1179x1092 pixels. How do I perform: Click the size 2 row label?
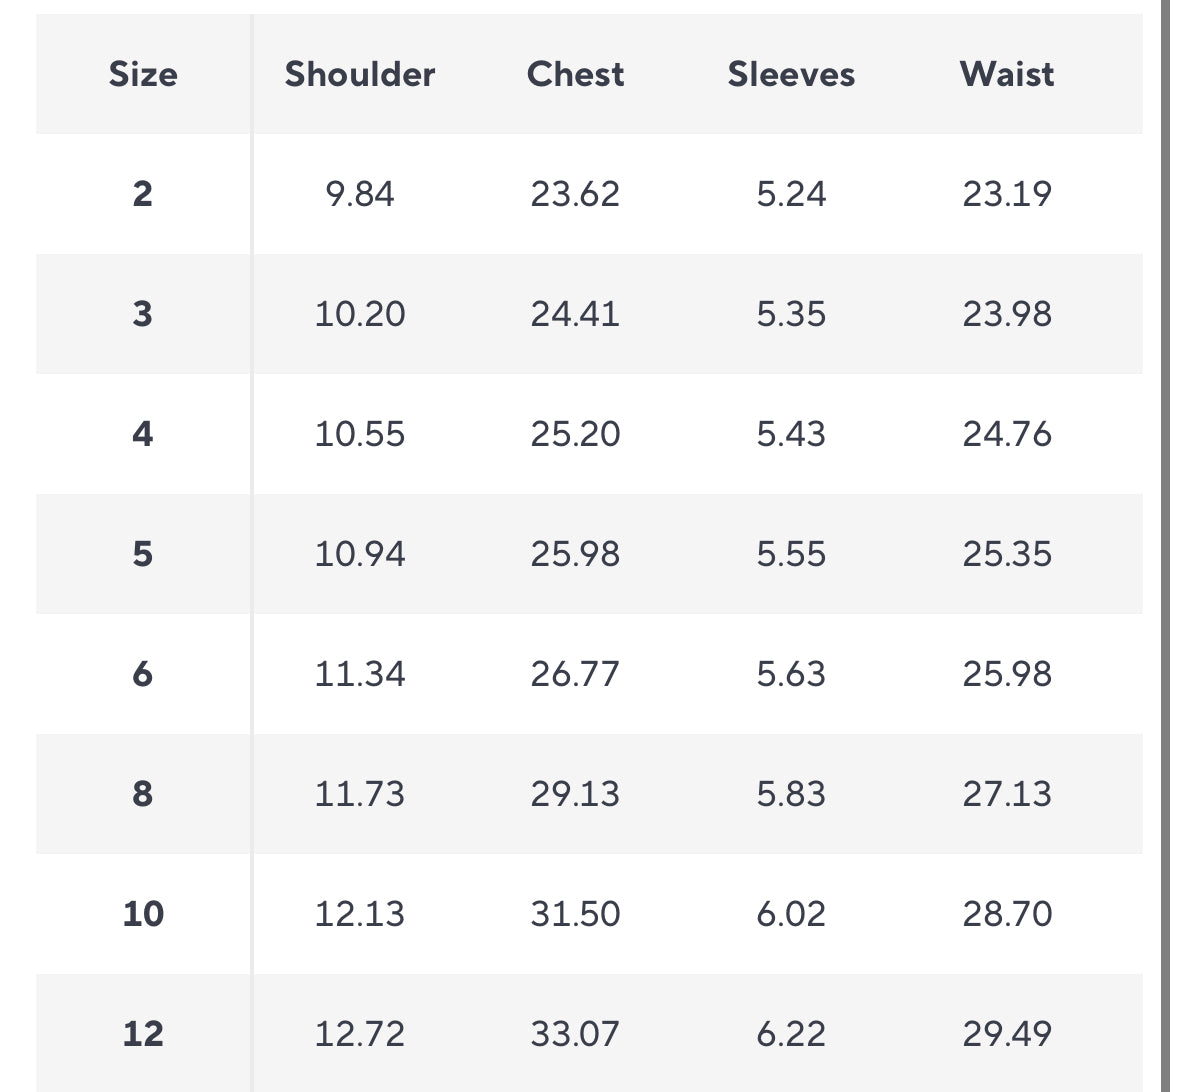[x=143, y=193]
